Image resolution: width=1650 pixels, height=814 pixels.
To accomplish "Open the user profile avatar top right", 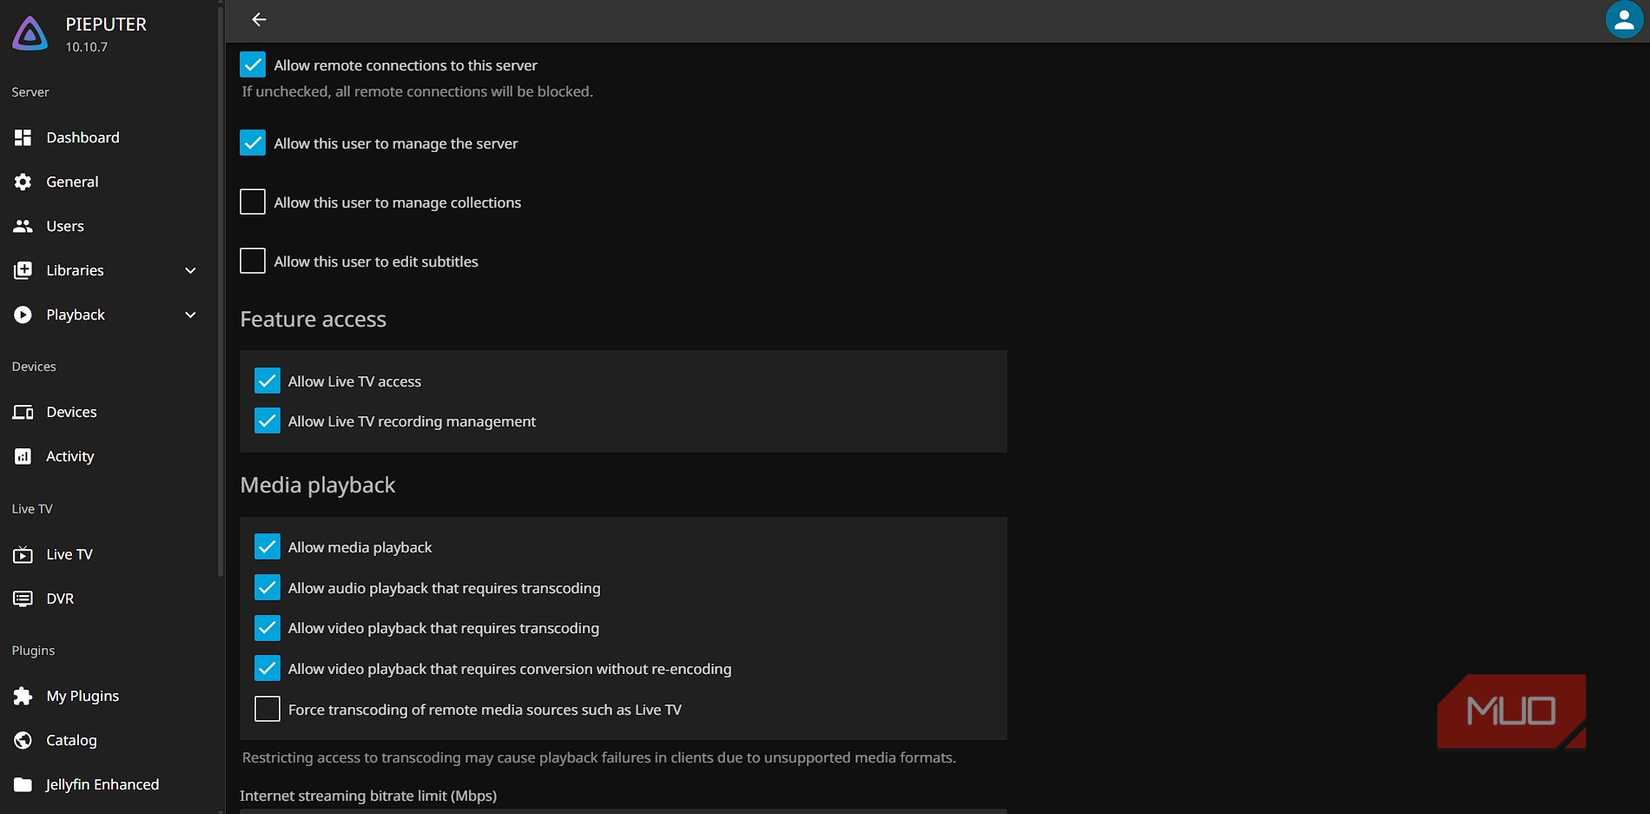I will pos(1624,19).
